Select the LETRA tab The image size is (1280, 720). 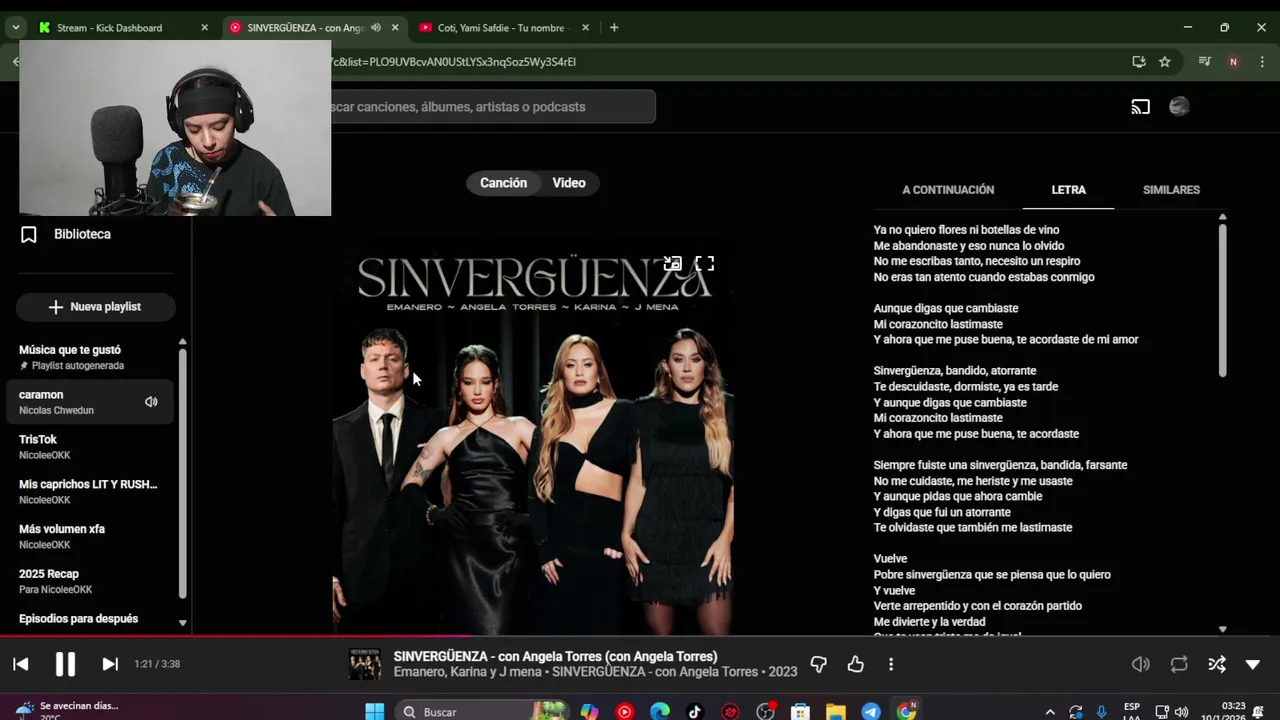[x=1068, y=189]
